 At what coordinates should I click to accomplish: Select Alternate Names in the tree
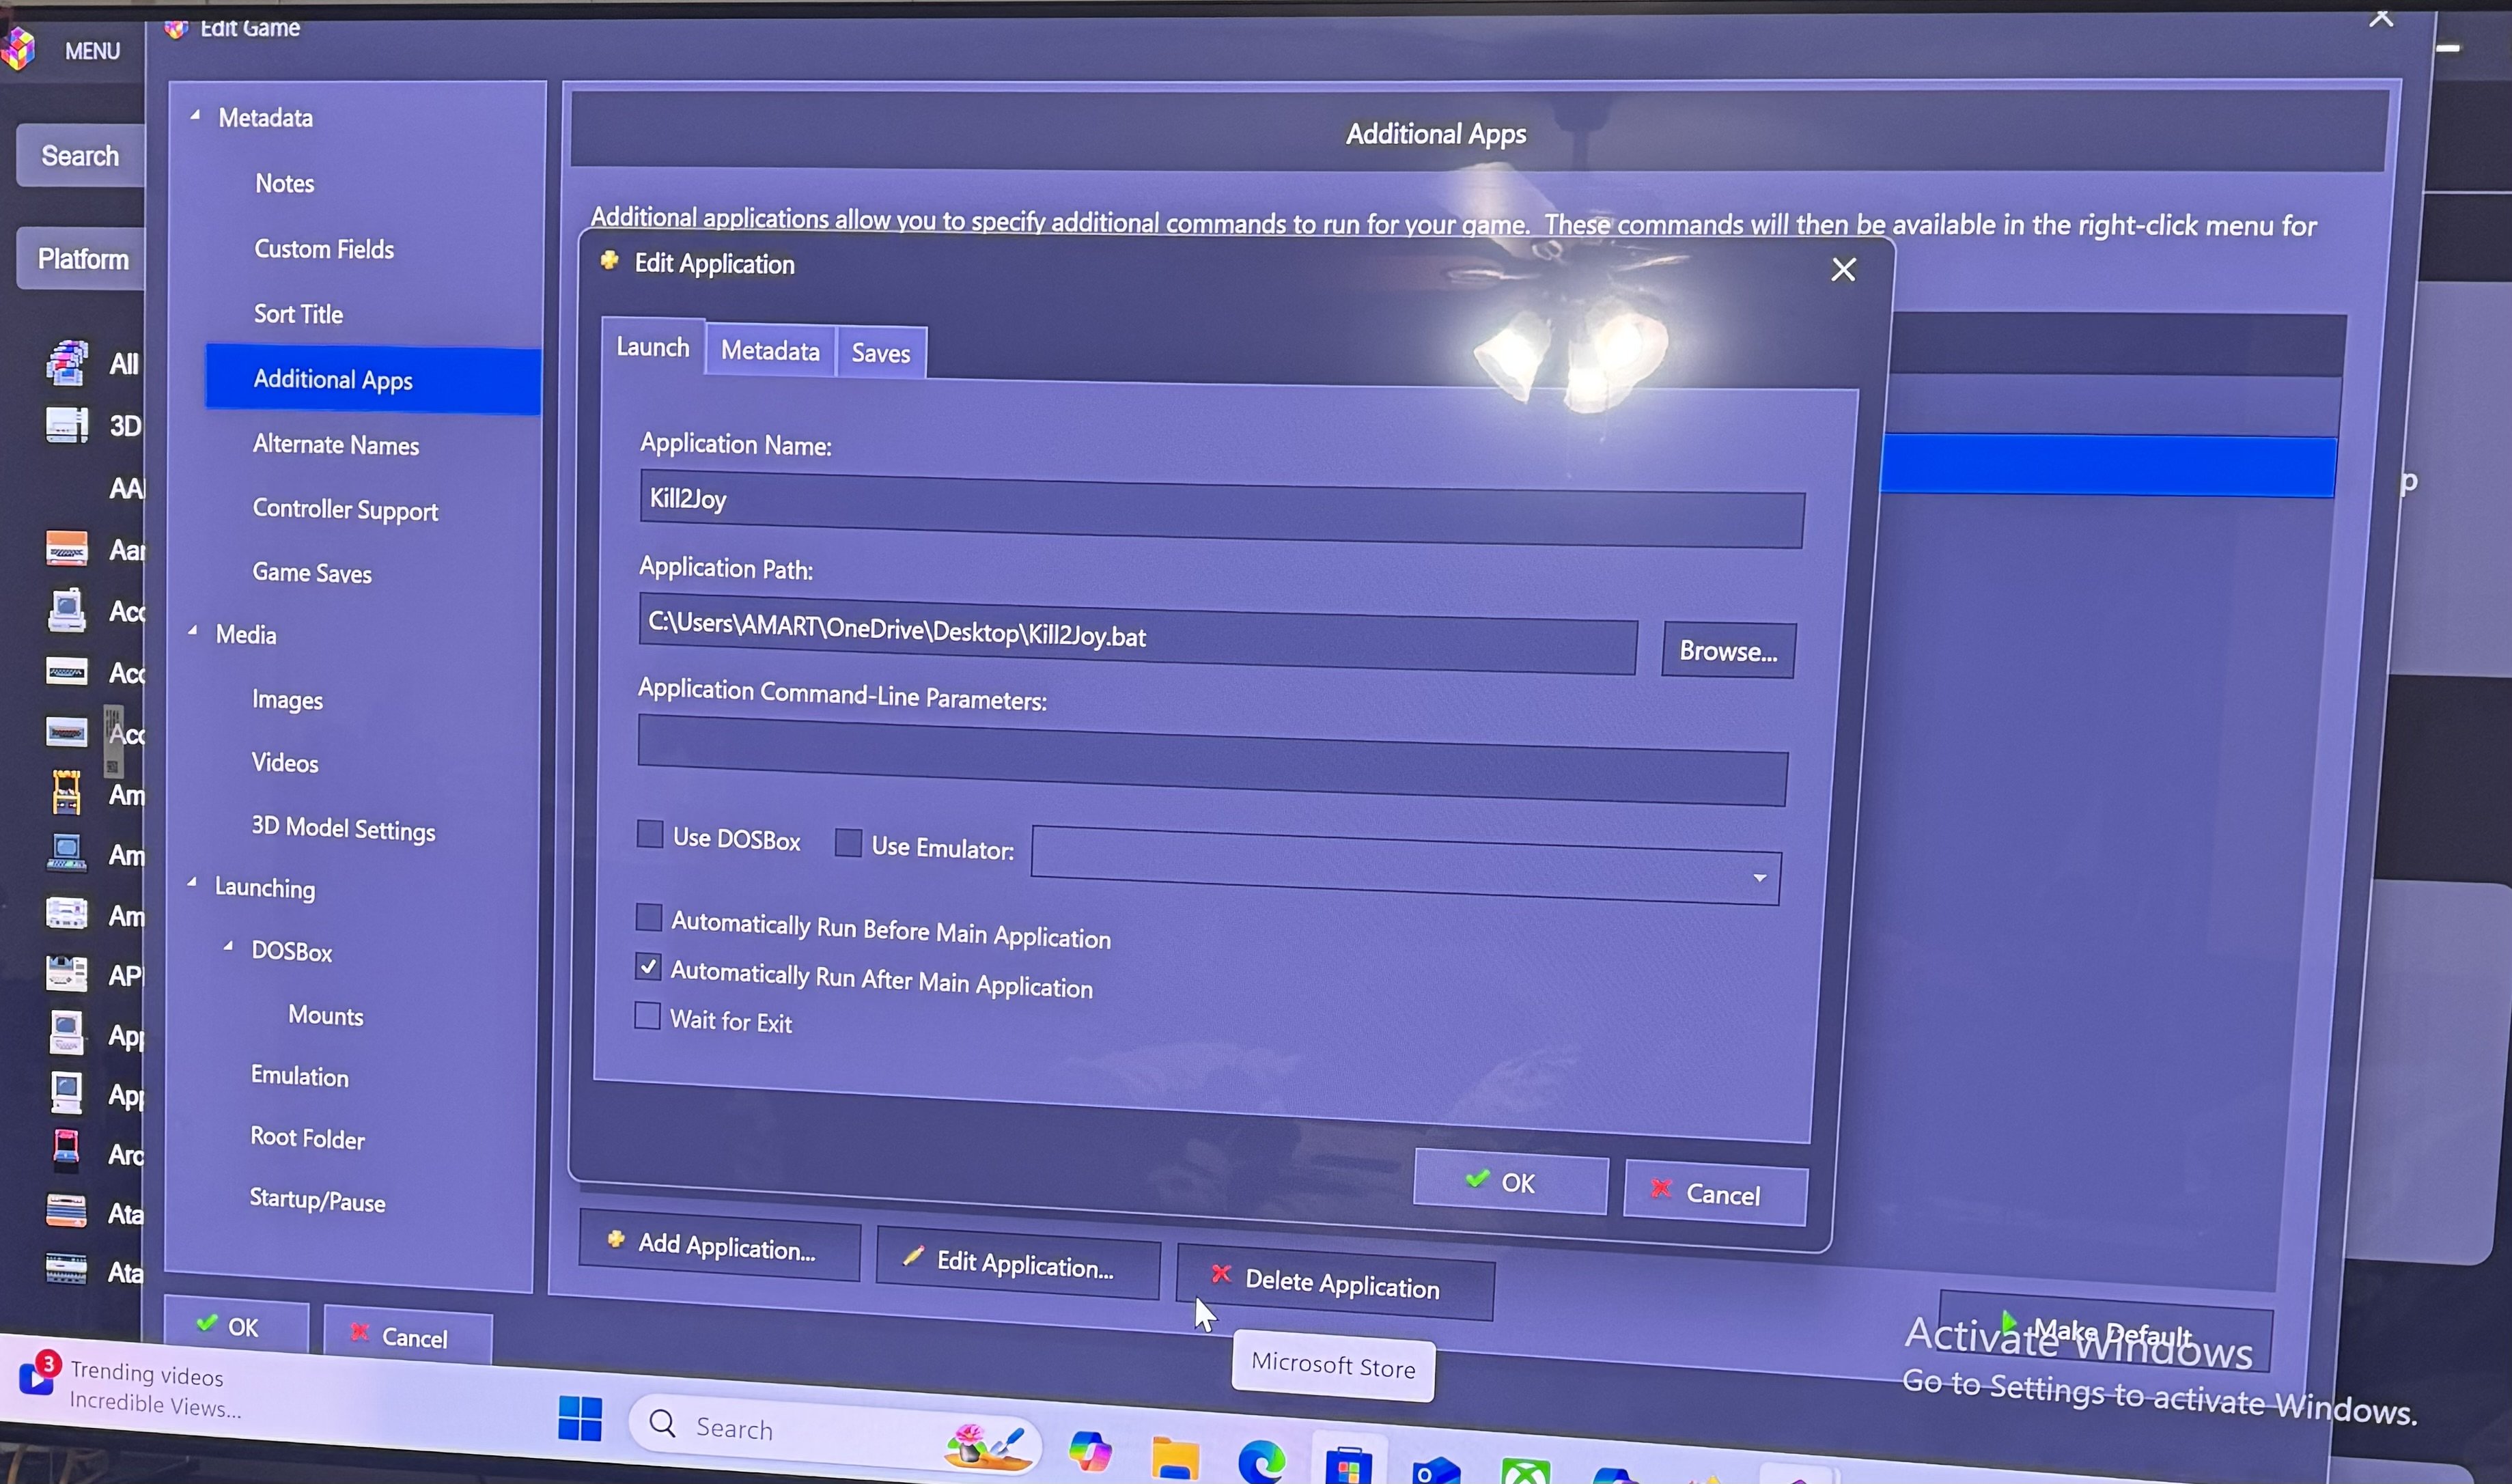click(x=336, y=444)
